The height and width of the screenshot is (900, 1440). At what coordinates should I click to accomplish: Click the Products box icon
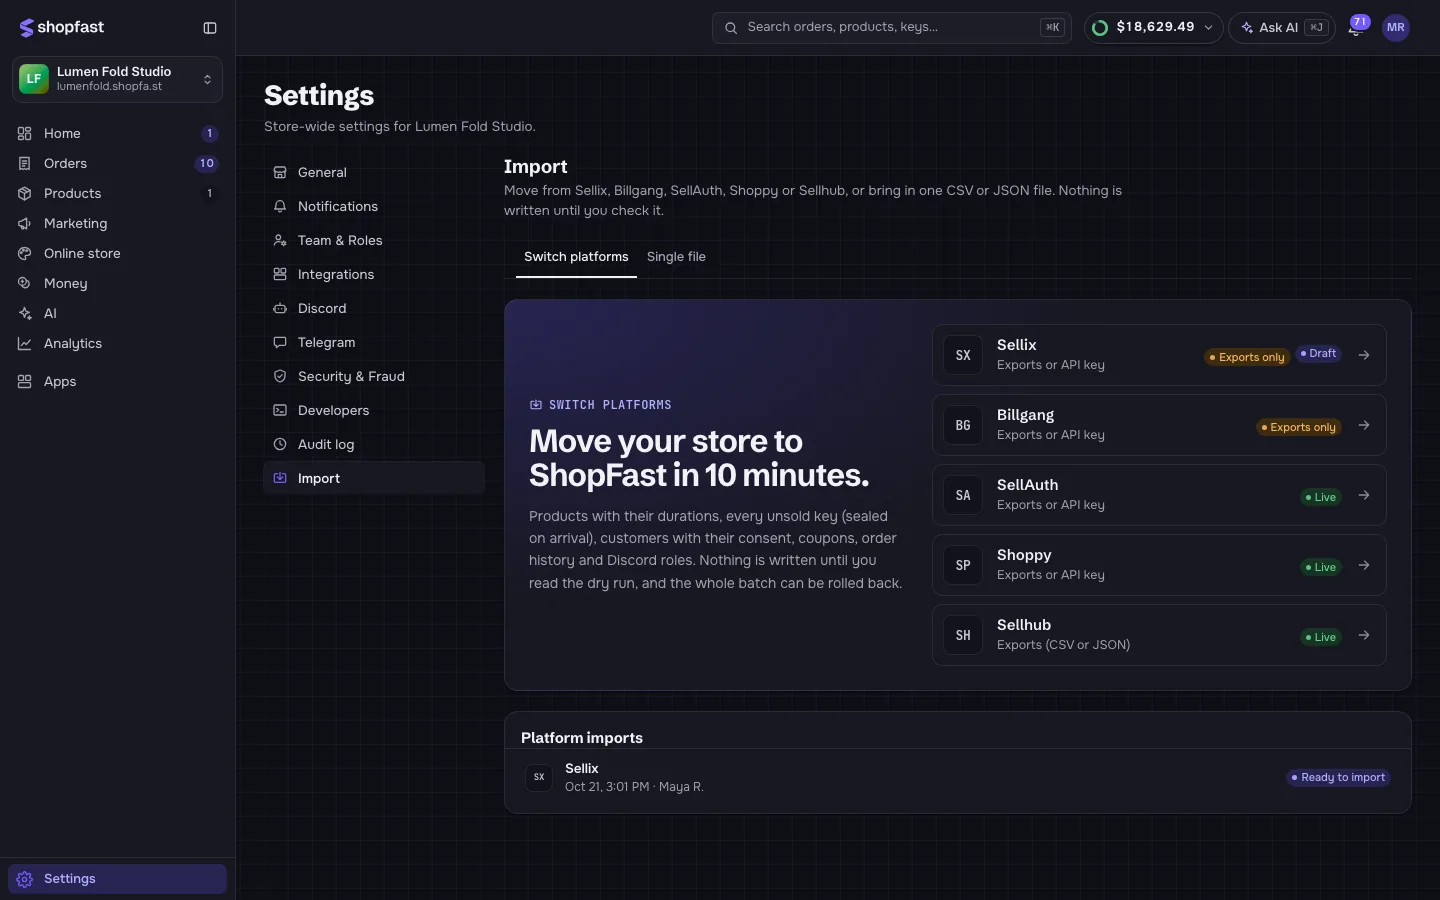point(25,193)
